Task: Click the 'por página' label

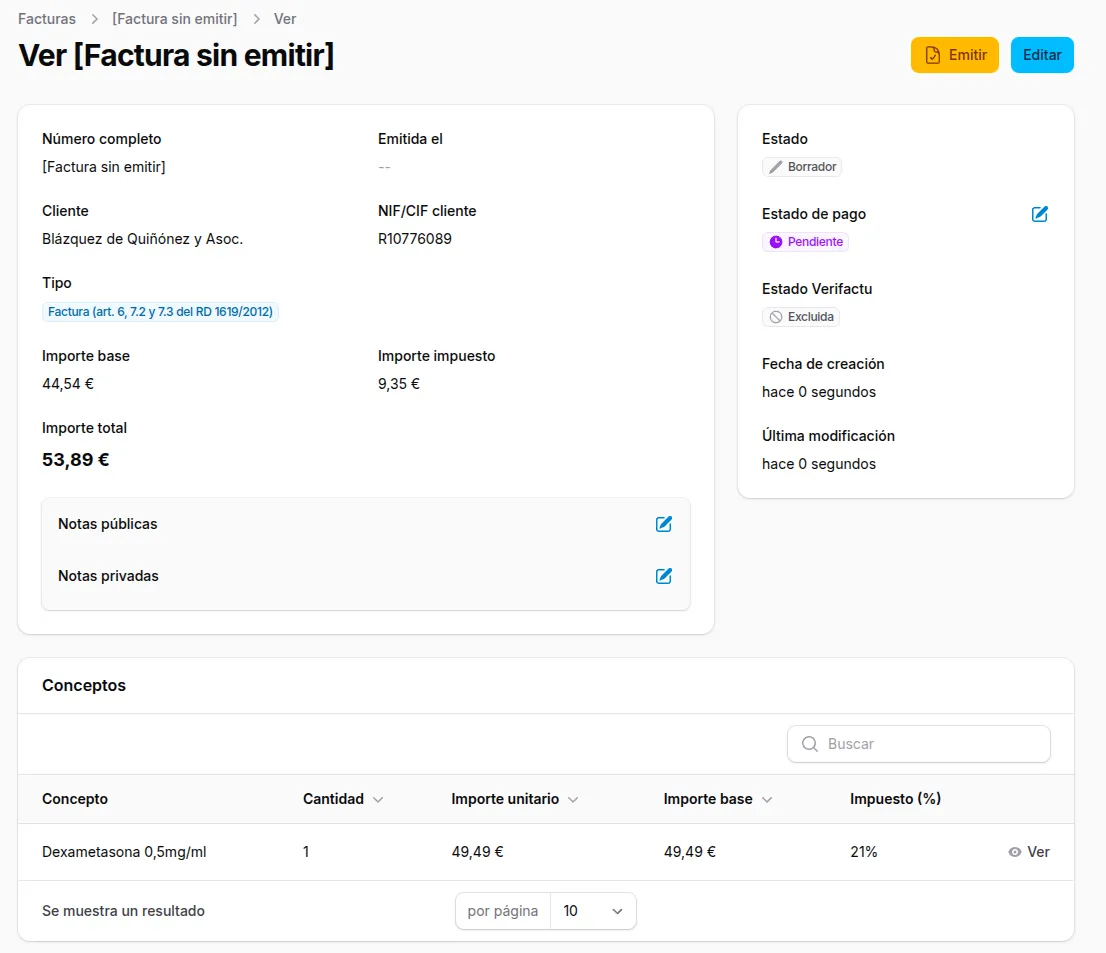Action: 502,911
